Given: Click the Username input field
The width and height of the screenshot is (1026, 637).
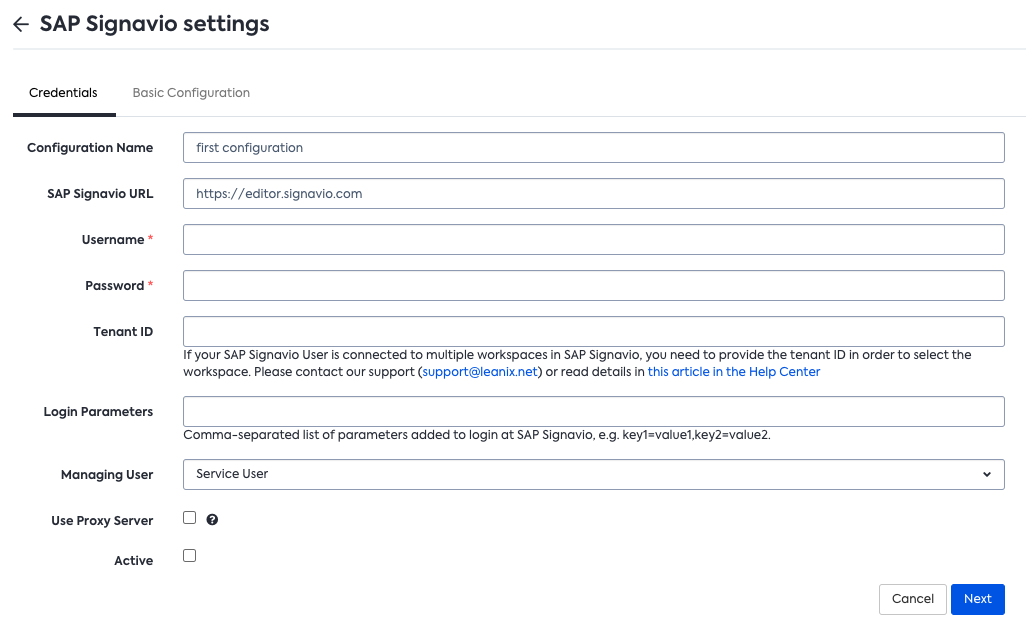Looking at the screenshot, I should 593,240.
